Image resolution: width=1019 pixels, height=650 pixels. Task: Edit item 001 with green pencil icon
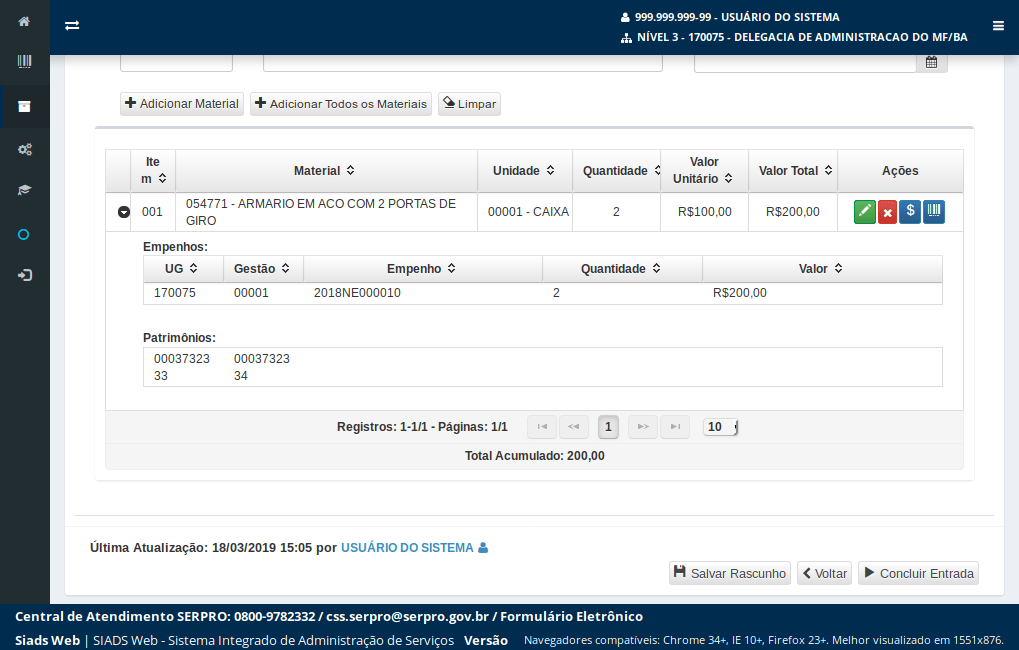[x=864, y=212]
